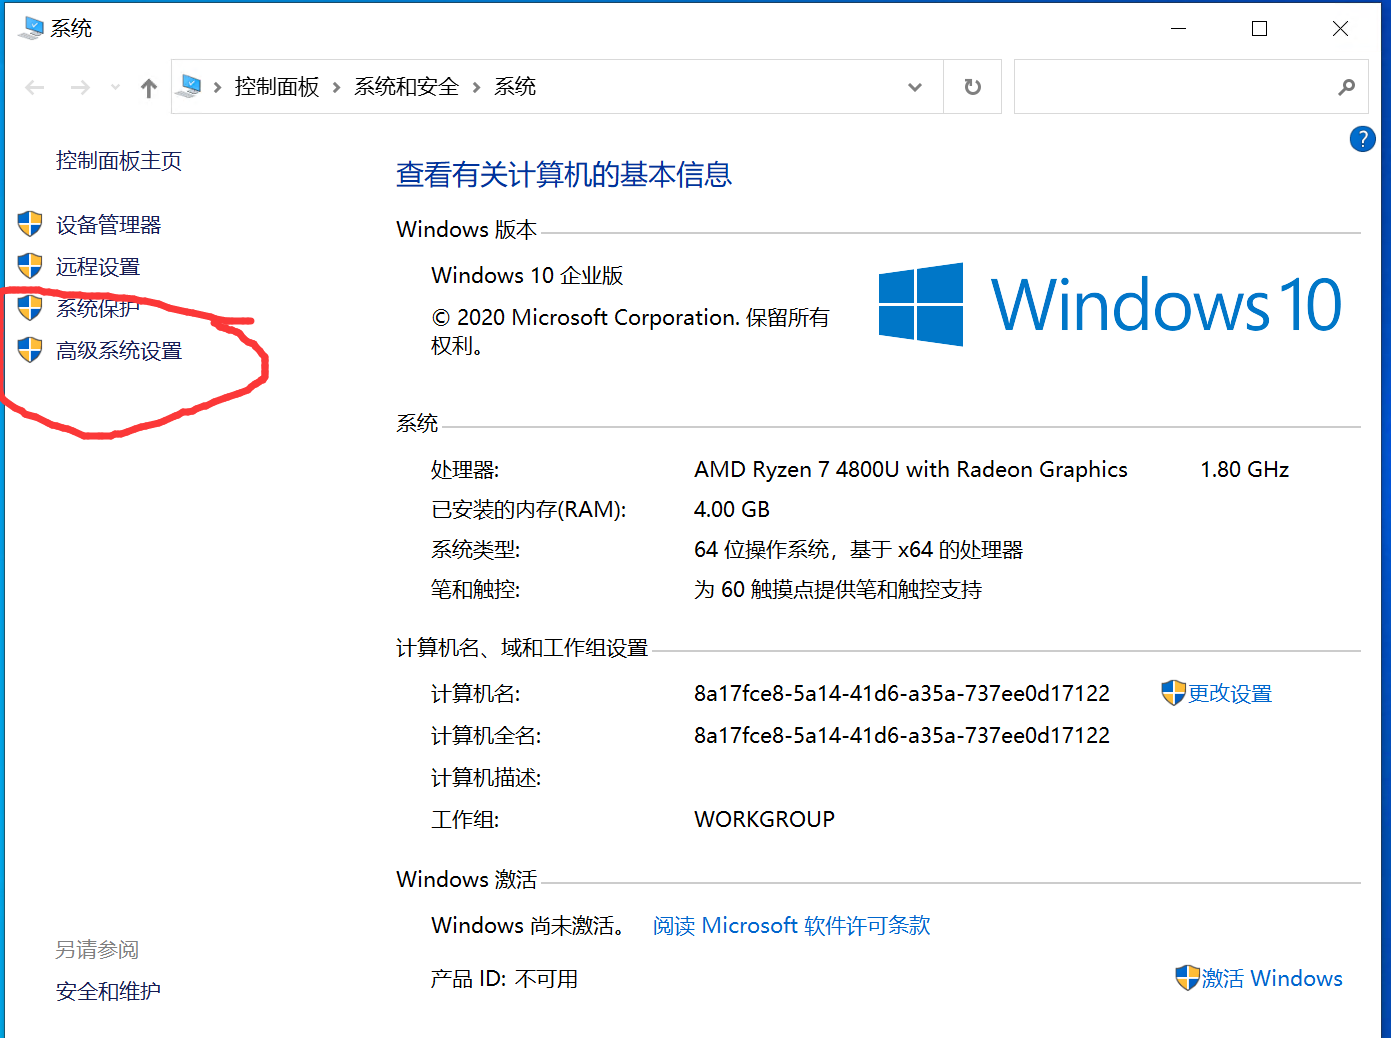Open 安全和维护 link
Viewport: 1391px width, 1038px height.
[108, 992]
